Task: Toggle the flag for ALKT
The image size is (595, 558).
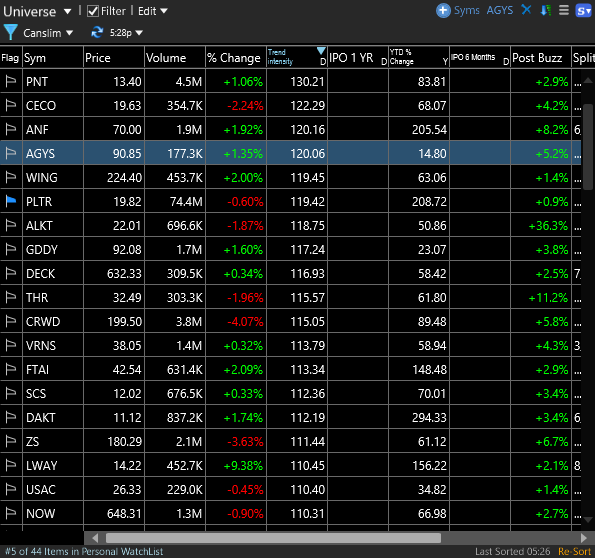Action: [x=11, y=225]
